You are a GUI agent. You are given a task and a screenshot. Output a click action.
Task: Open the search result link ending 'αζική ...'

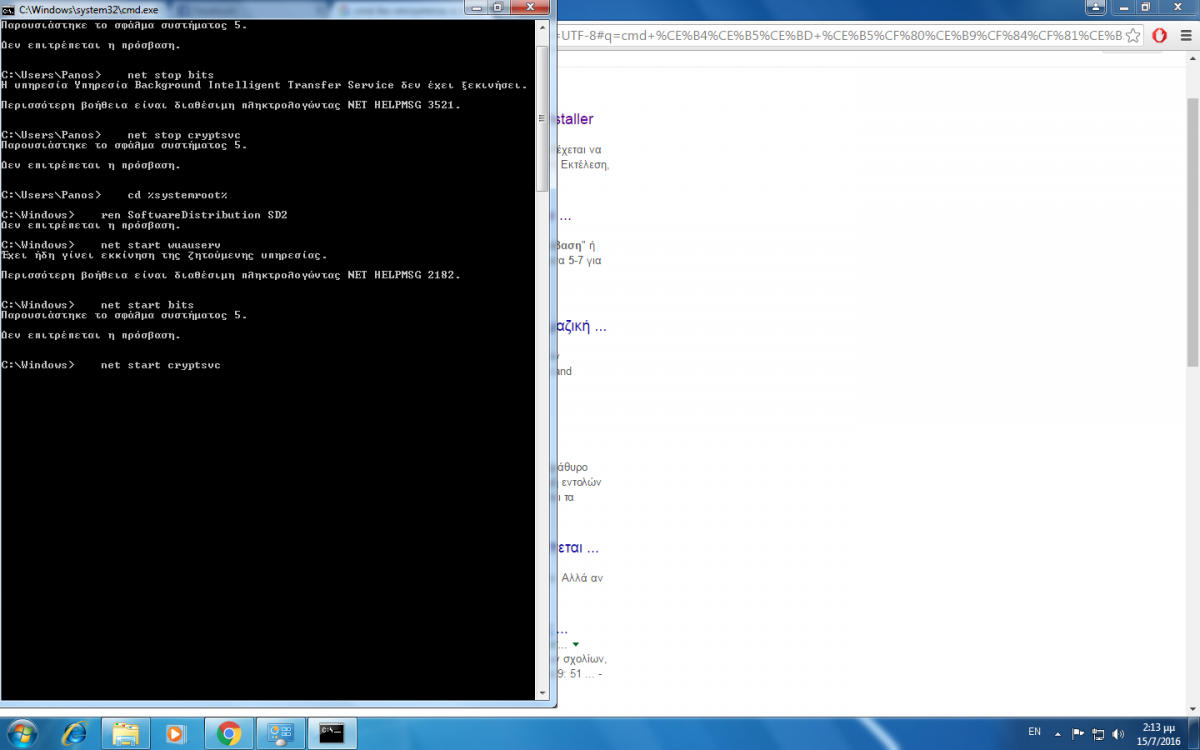(x=582, y=326)
